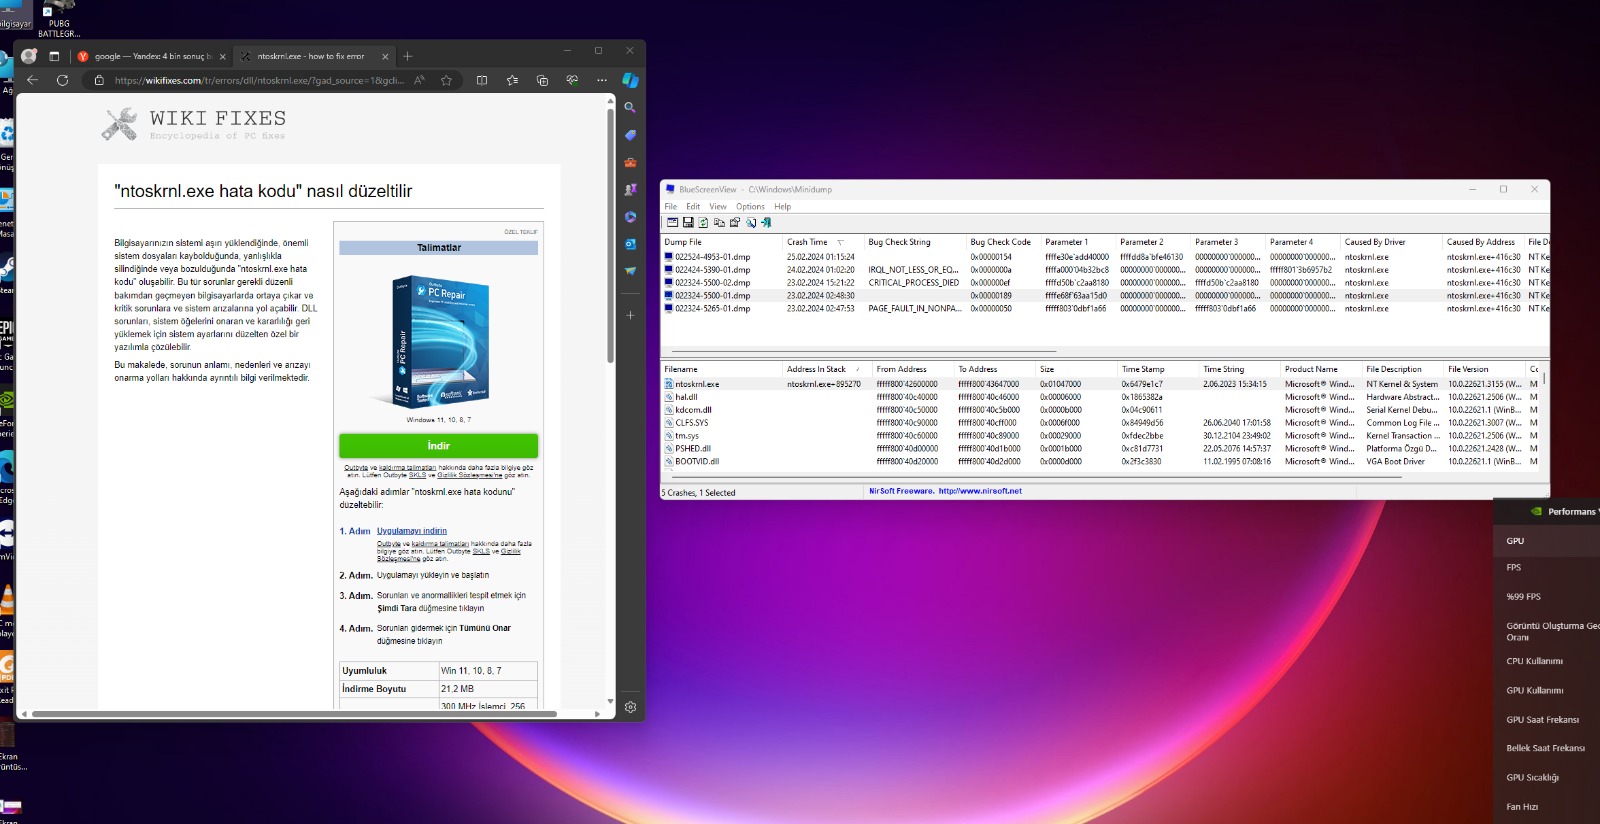Click the Save icon in BlueScreenView toolbar
1600x824 pixels.
click(688, 223)
